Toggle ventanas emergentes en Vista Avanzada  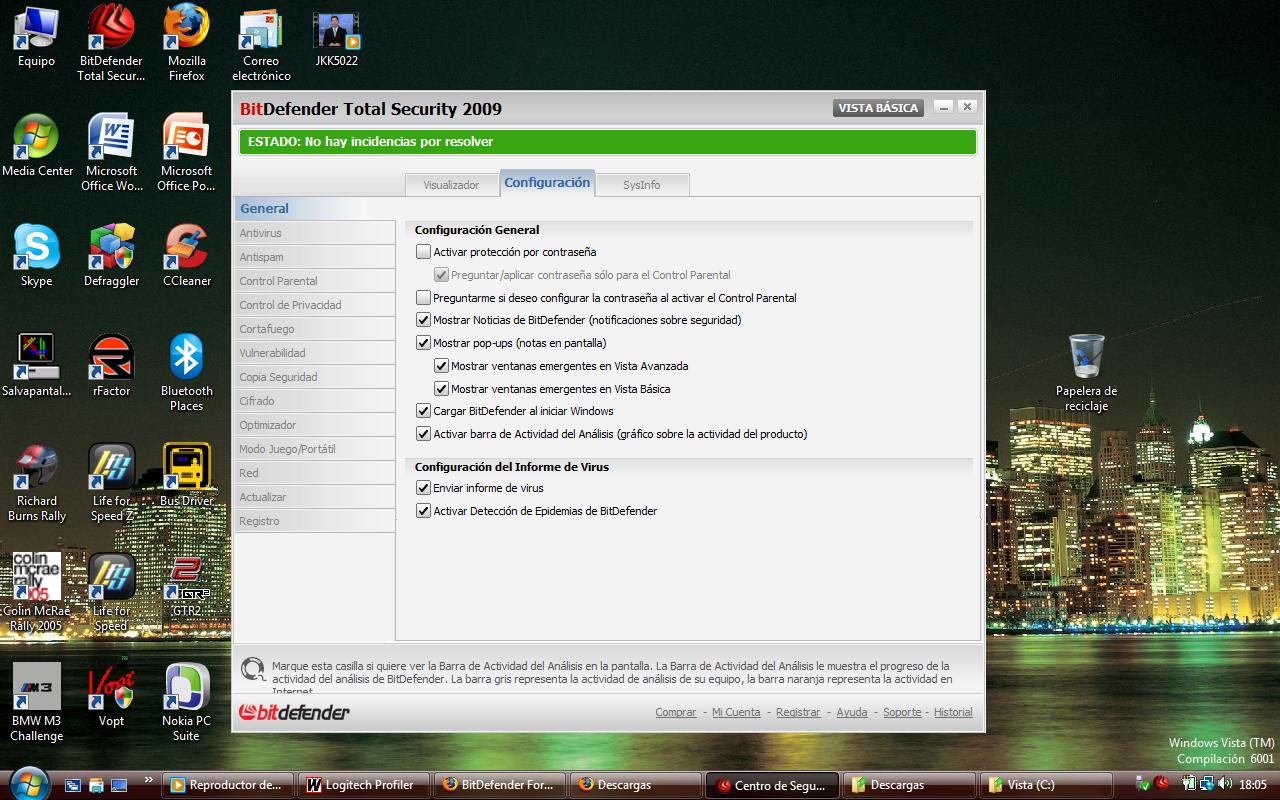[442, 366]
